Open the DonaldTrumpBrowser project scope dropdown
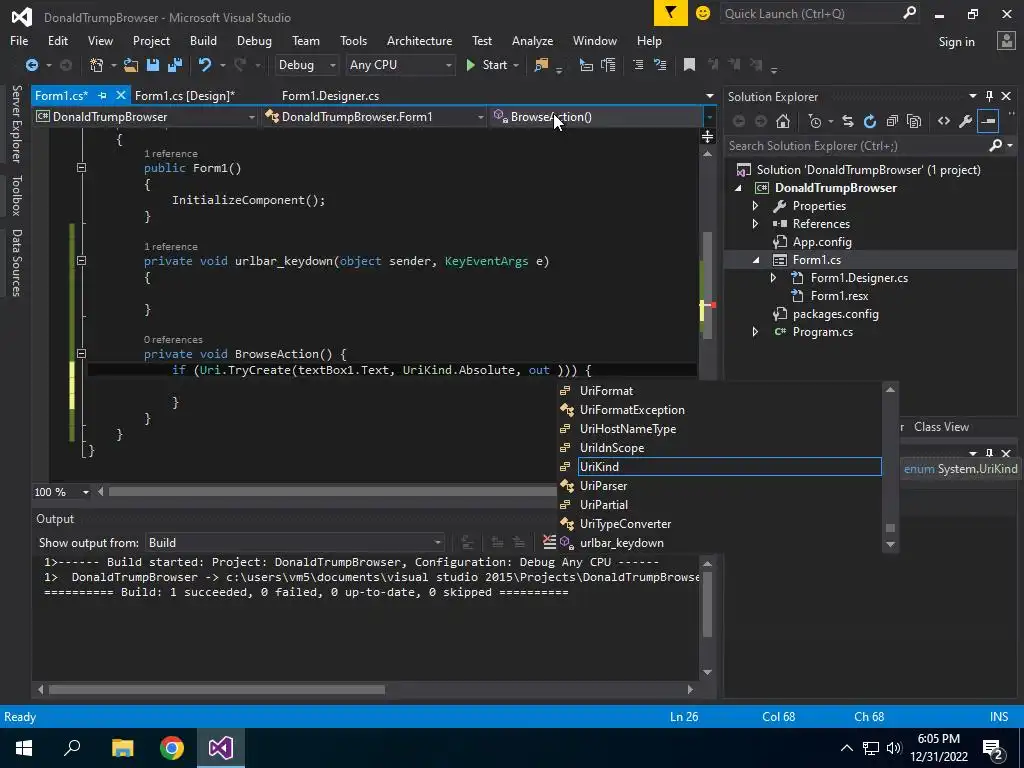 [x=251, y=118]
